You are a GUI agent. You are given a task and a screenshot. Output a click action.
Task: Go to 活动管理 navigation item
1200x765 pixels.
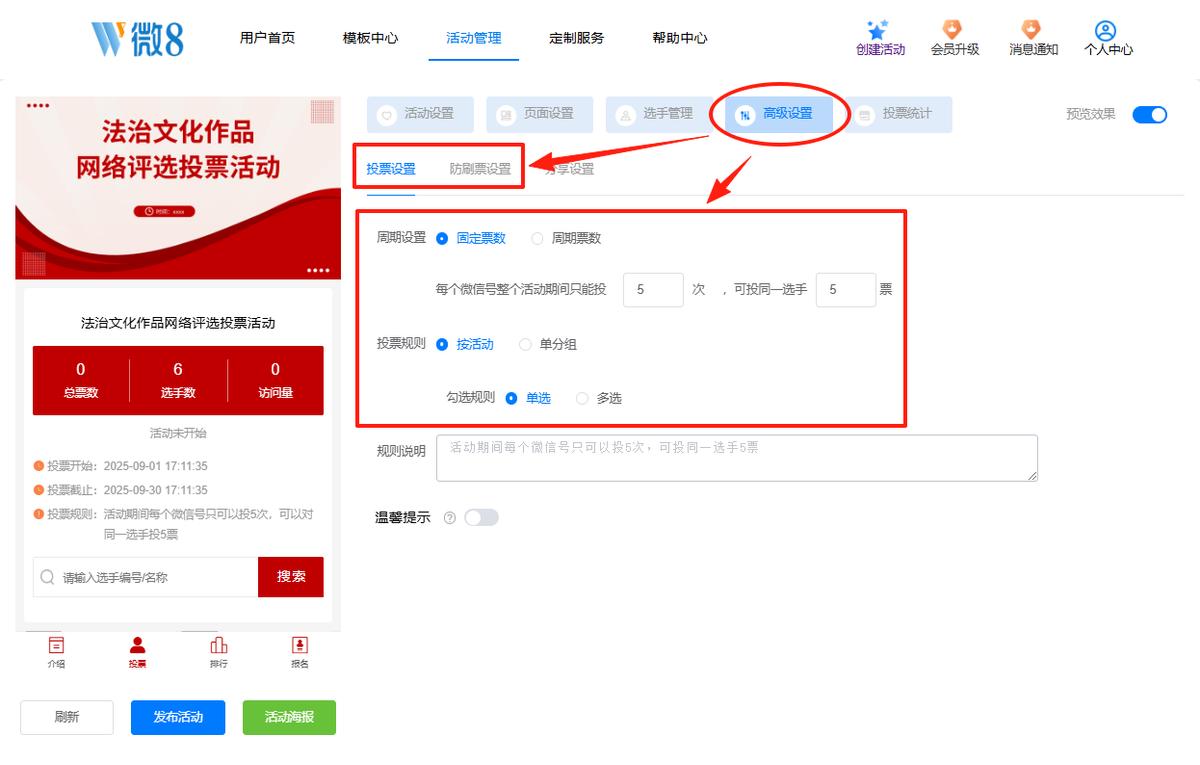coord(474,38)
